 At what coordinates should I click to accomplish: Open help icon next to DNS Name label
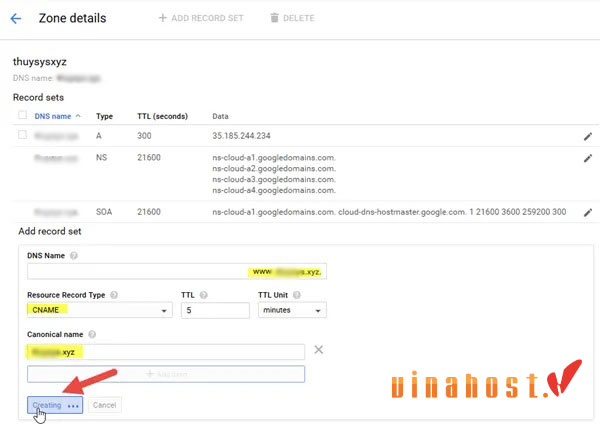pos(74,255)
